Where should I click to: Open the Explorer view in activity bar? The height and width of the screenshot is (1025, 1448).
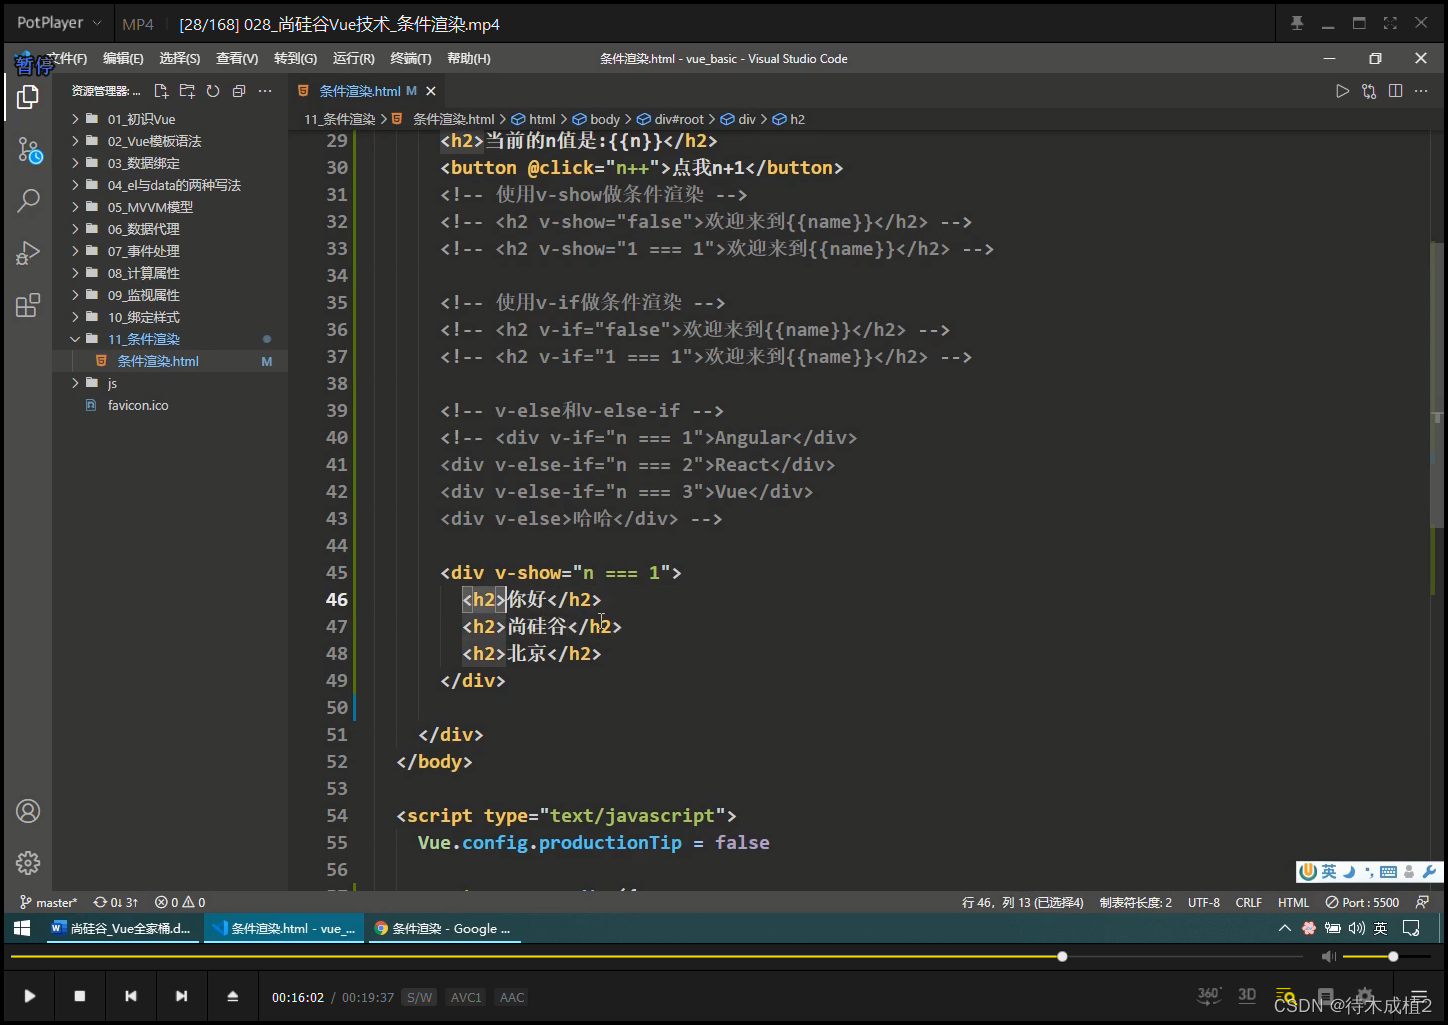point(28,97)
